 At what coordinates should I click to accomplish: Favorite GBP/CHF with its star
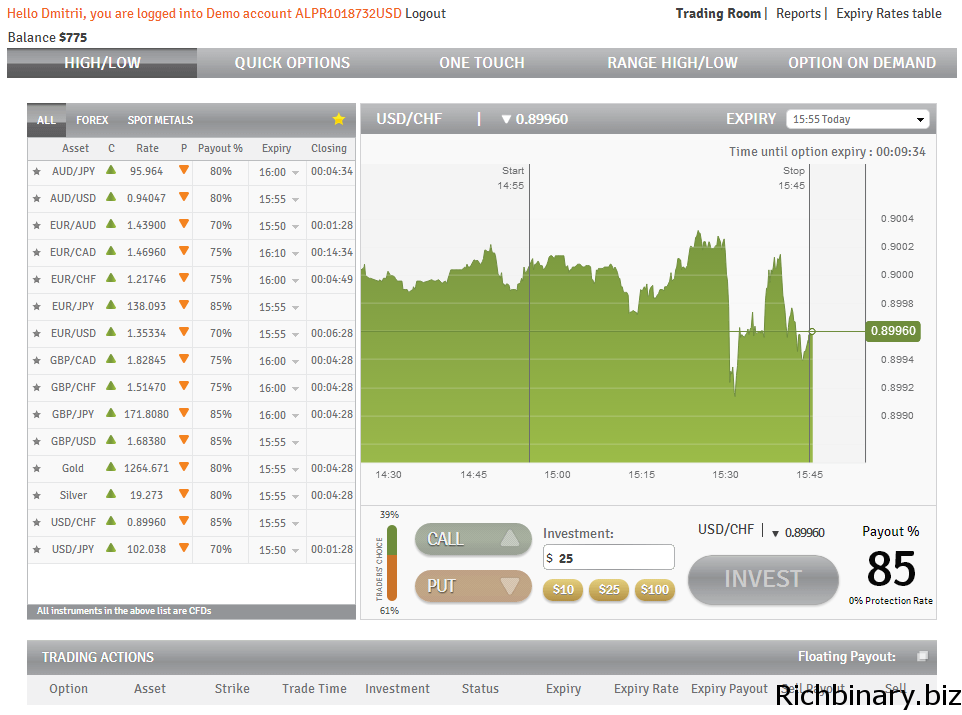37,388
